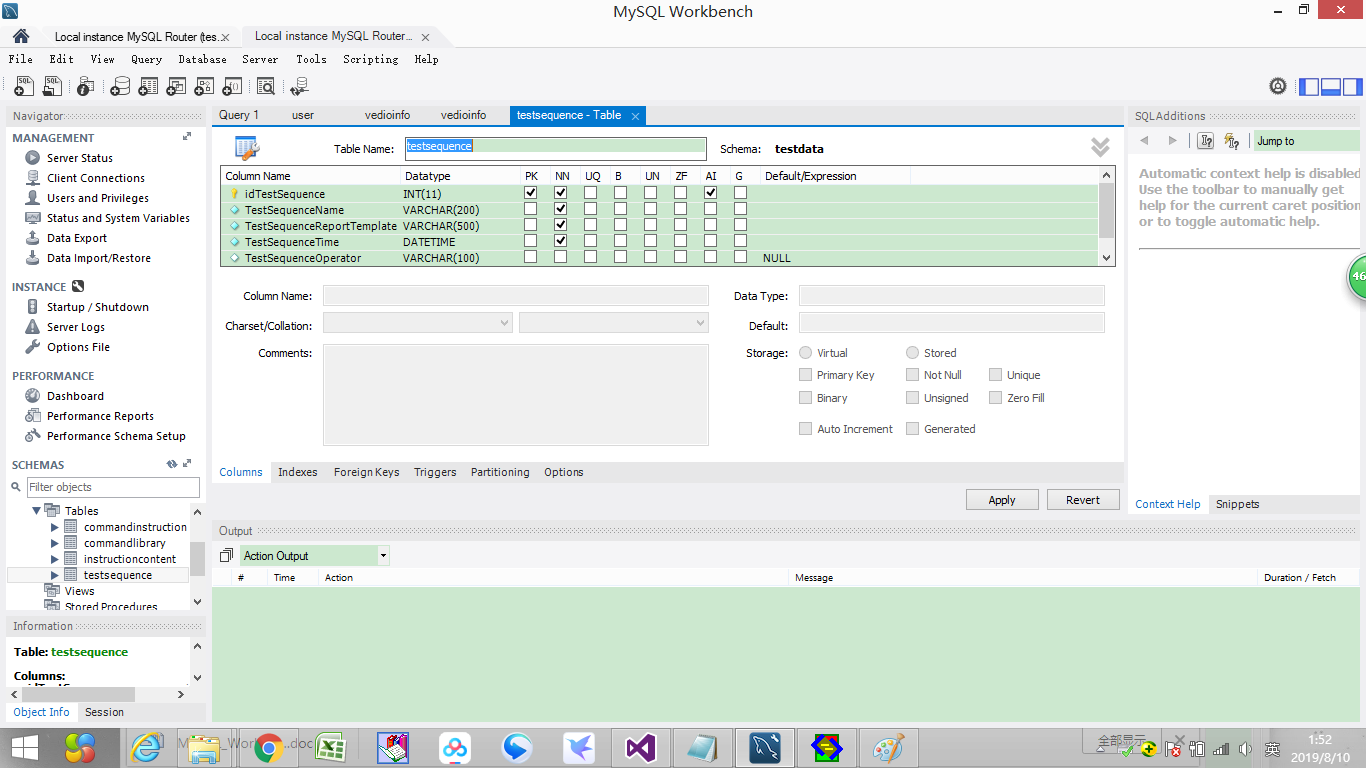Switch to the Foreign Keys tab

366,472
